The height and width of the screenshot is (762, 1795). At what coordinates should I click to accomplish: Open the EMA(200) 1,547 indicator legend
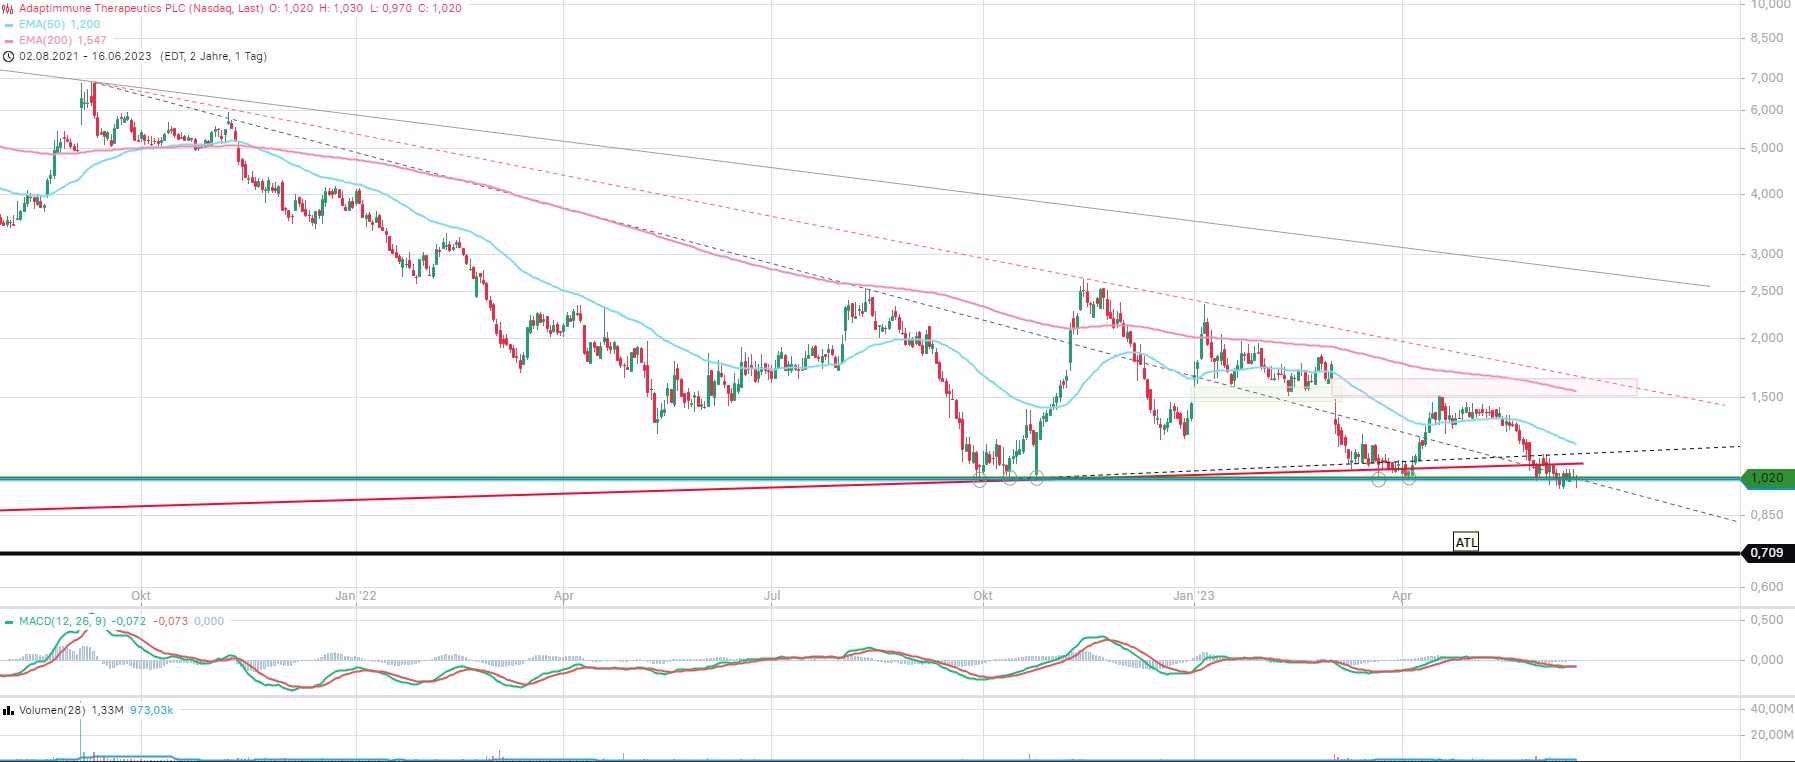tap(63, 40)
